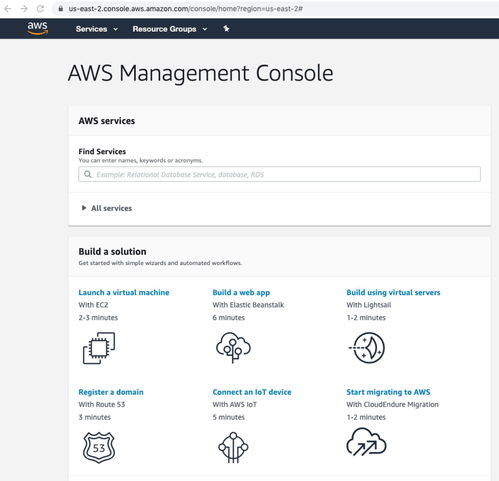Viewport: 499px width, 481px height.
Task: Click the 'With EC2' text
Action: (x=93, y=305)
